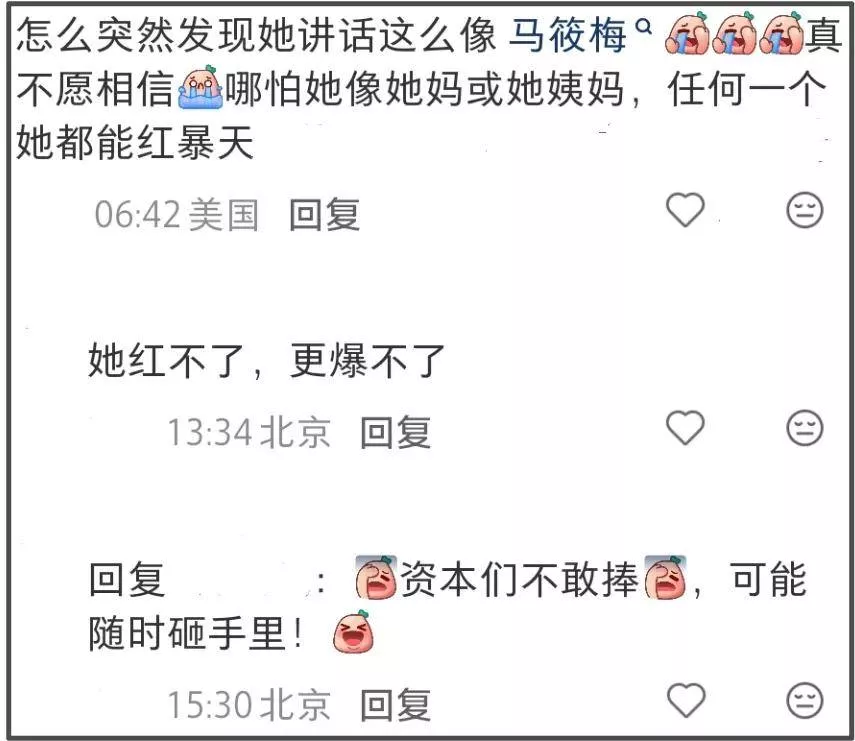Click the 06:42 美国 timestamp

pos(176,214)
